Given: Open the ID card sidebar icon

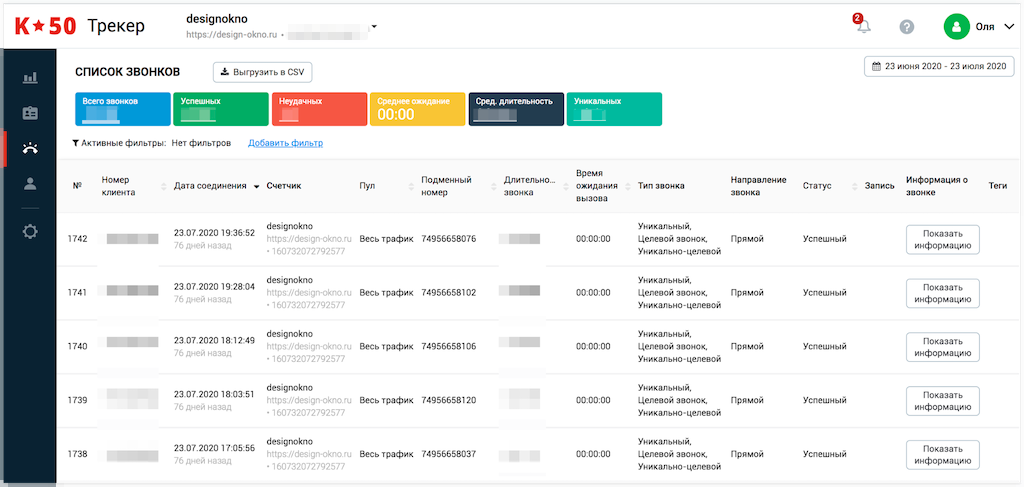Looking at the screenshot, I should (x=30, y=113).
